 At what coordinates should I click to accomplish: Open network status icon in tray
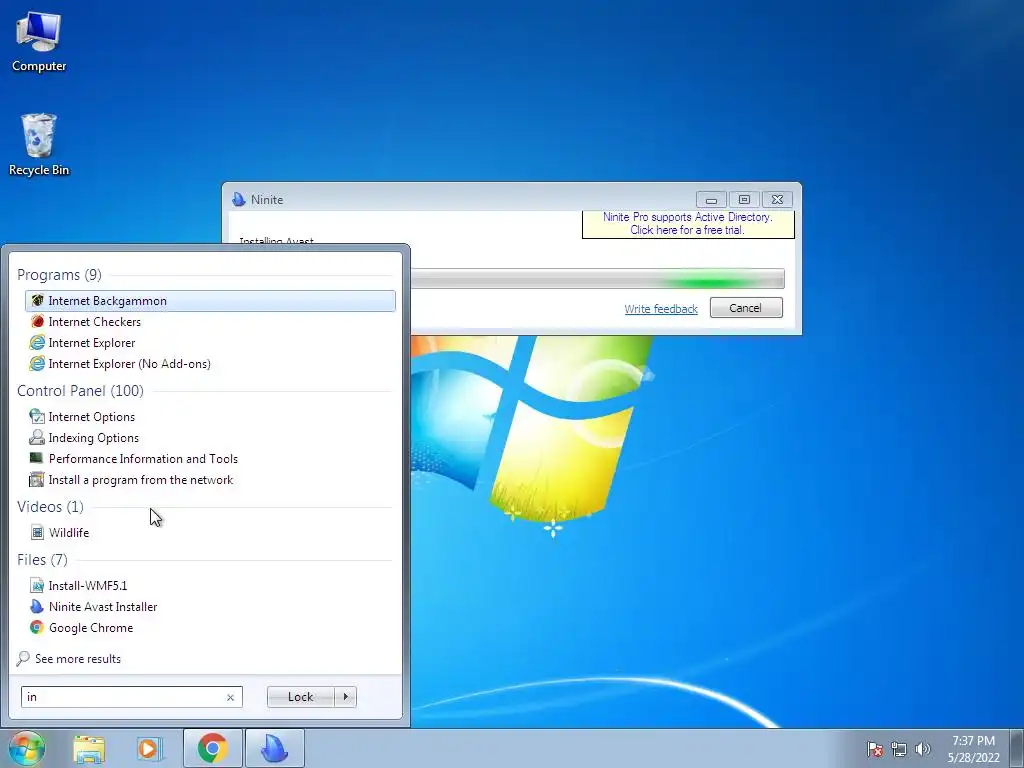pyautogui.click(x=899, y=749)
